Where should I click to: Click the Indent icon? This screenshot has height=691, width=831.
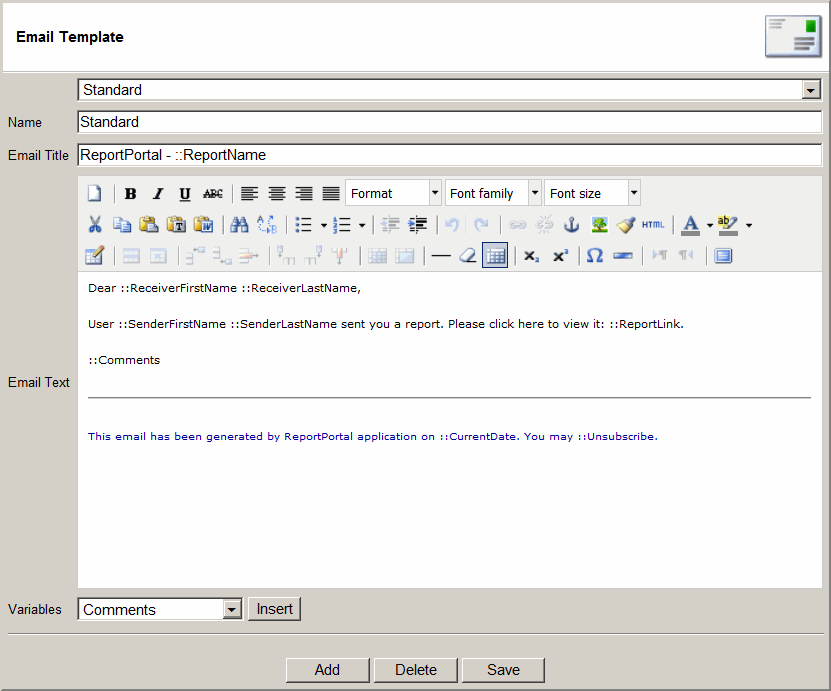coord(418,225)
